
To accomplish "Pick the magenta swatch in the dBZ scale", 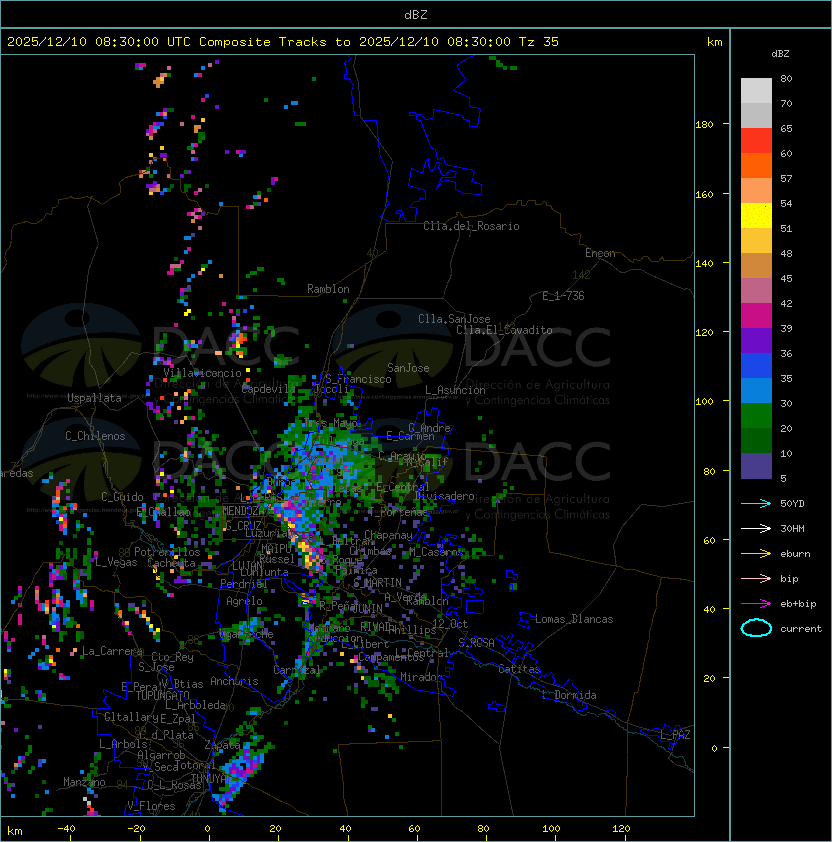I will pos(756,316).
